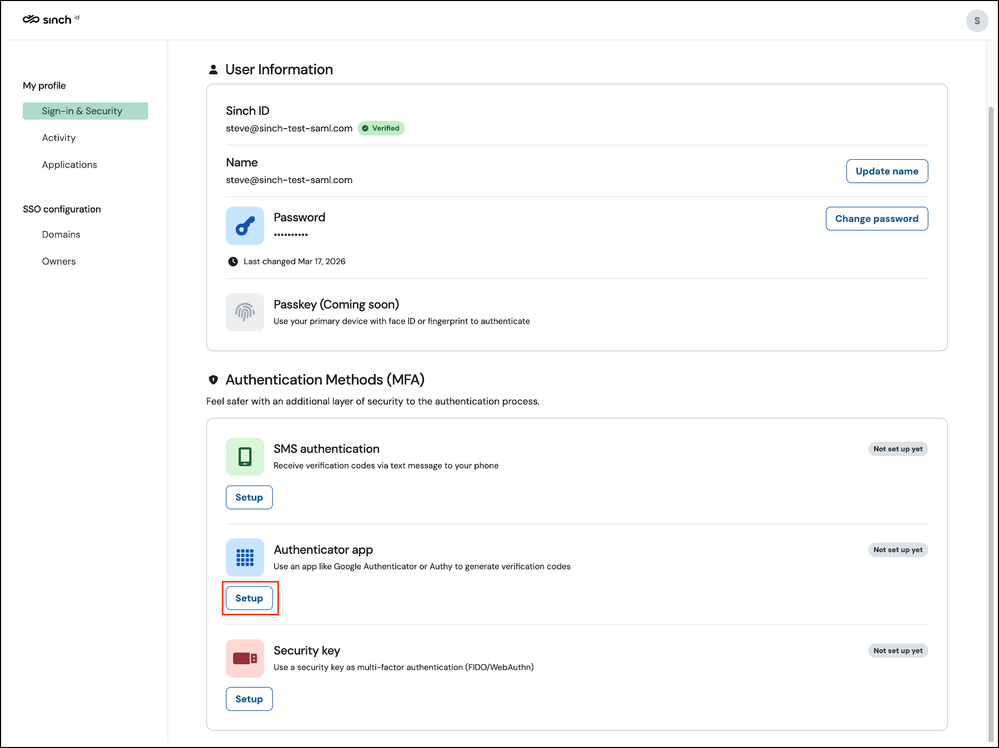
Task: Click SMS 'Not set up yet' status badge
Action: pos(898,449)
